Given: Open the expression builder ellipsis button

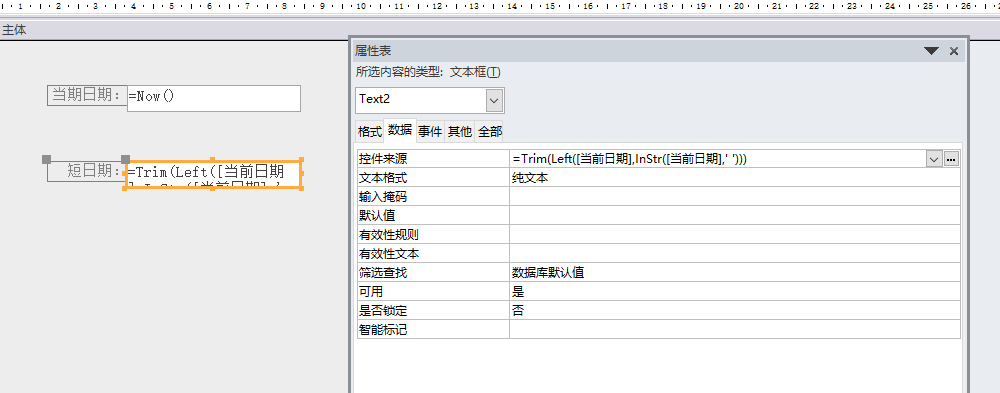Looking at the screenshot, I should [x=952, y=159].
